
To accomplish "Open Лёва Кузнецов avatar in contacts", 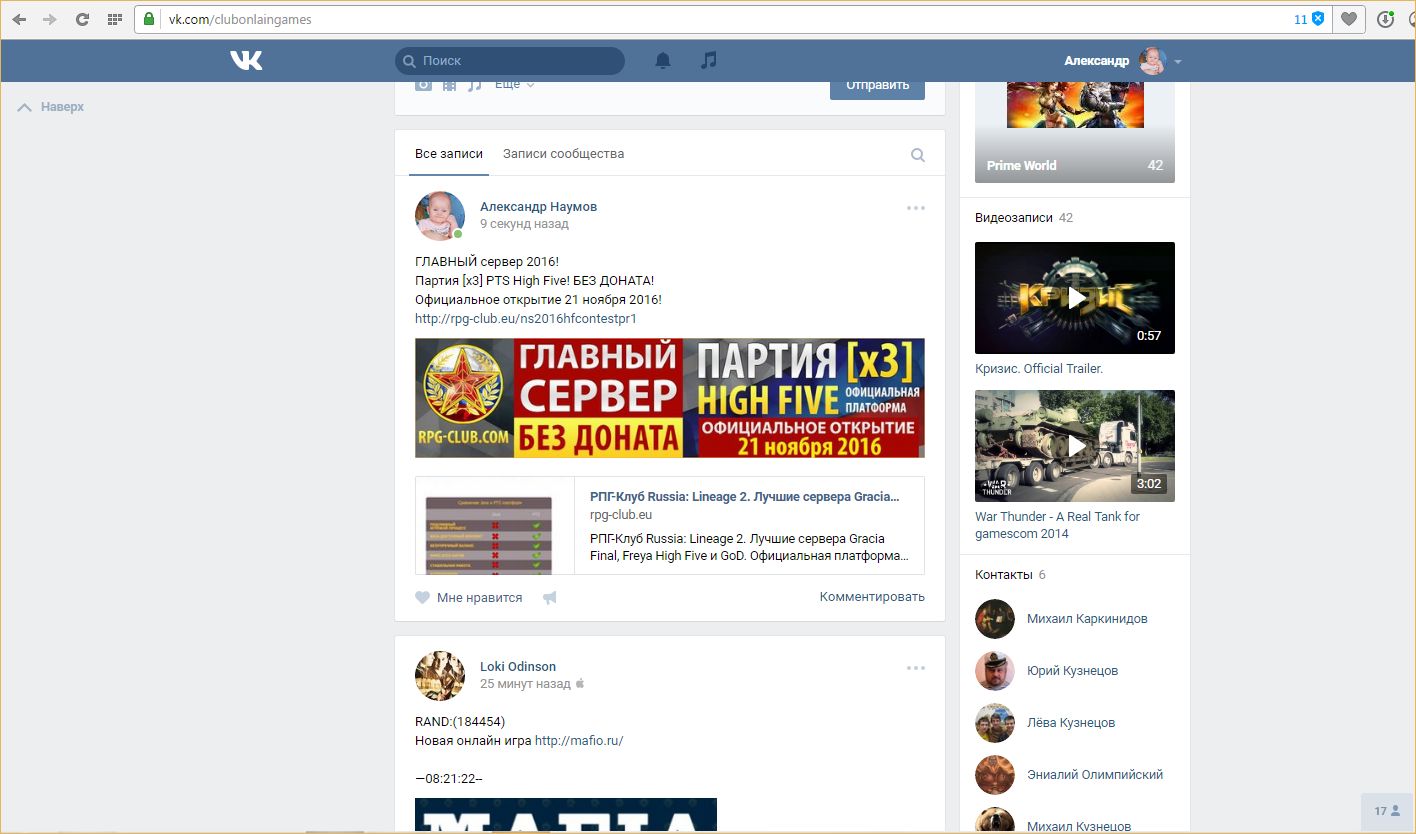I will tap(995, 723).
